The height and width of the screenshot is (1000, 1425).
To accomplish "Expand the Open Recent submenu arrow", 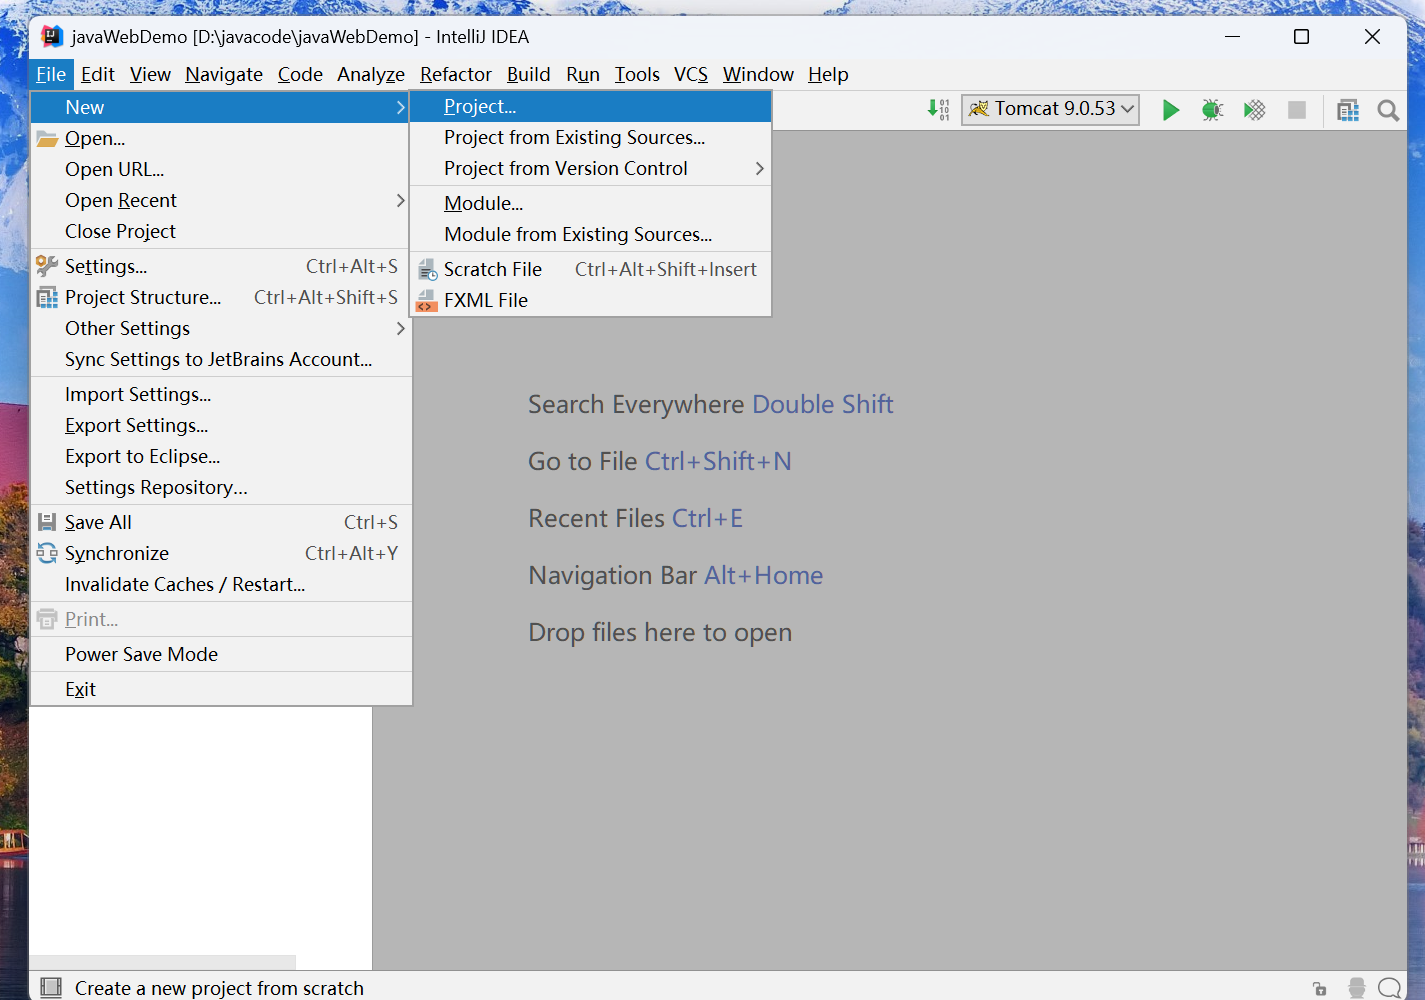I will click(x=400, y=200).
